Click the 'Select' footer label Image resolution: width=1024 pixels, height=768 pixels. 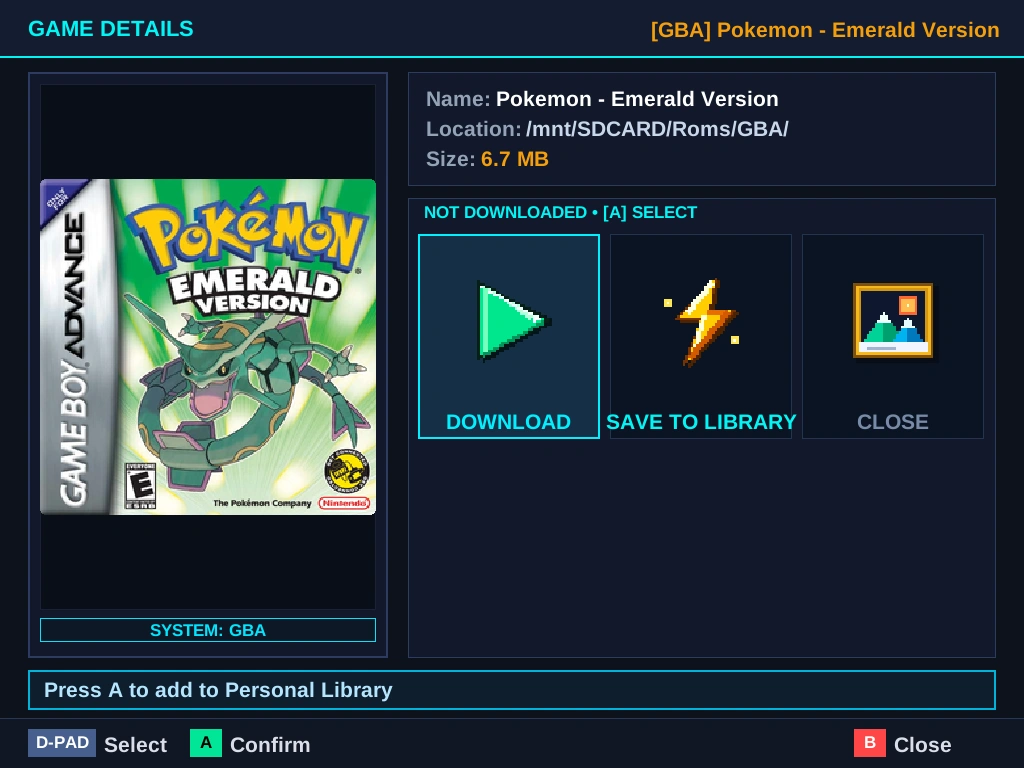tap(135, 744)
